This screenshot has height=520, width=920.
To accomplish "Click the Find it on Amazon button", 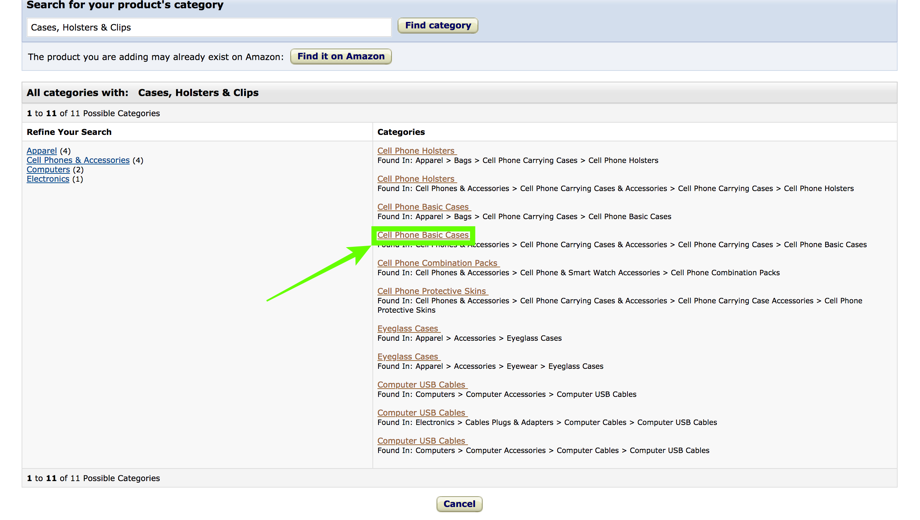I will coord(341,56).
